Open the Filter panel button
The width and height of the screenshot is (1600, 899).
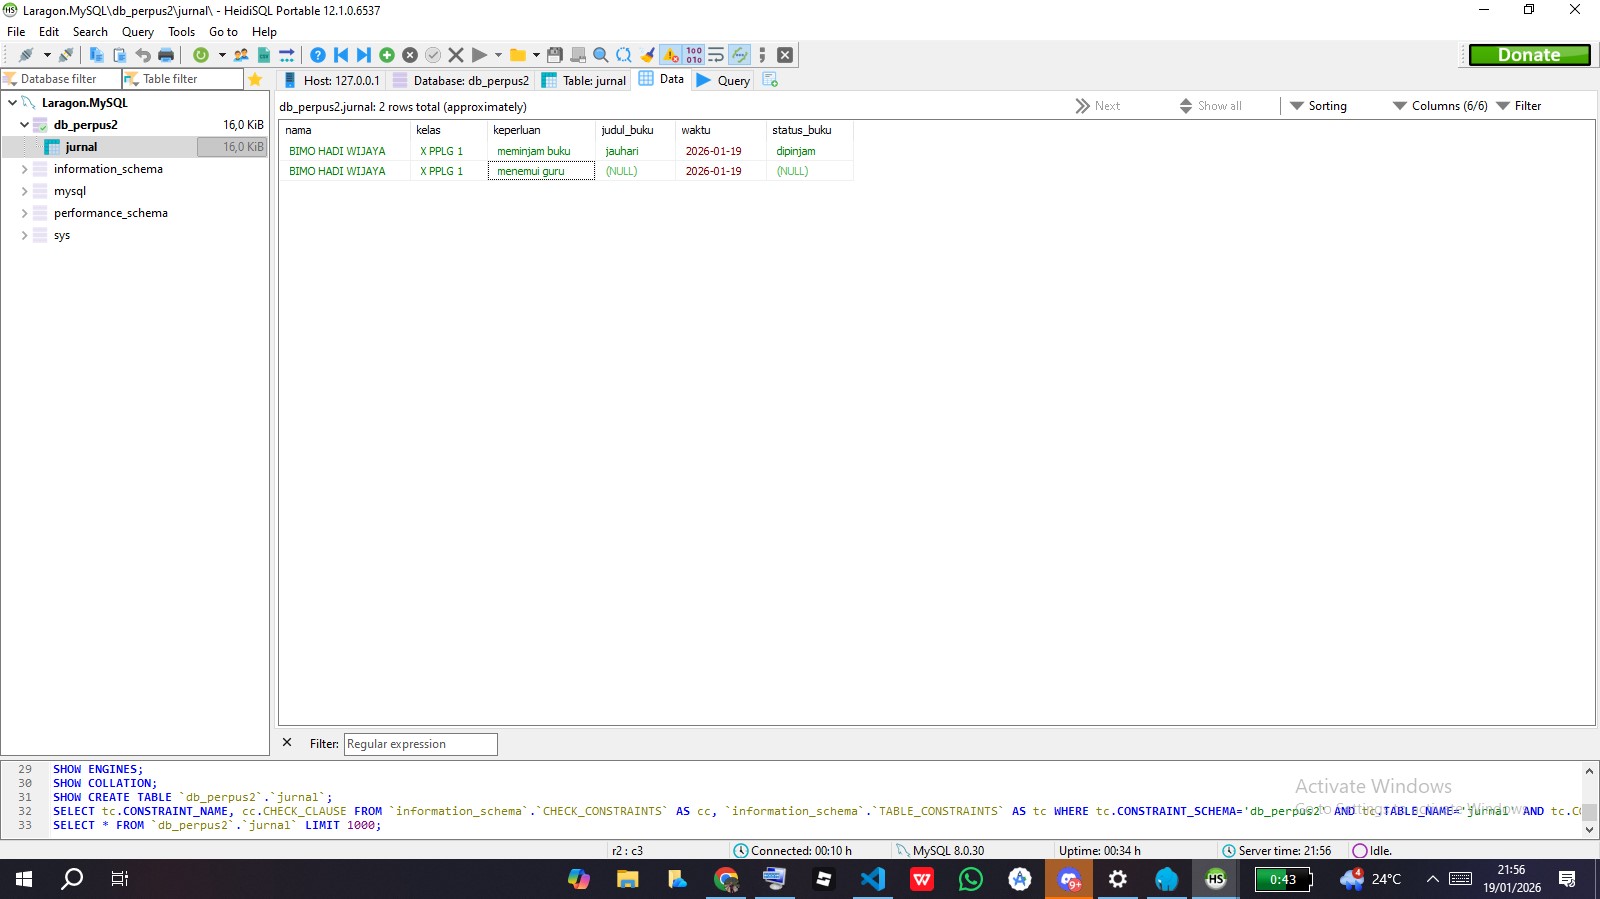pyautogui.click(x=1519, y=106)
